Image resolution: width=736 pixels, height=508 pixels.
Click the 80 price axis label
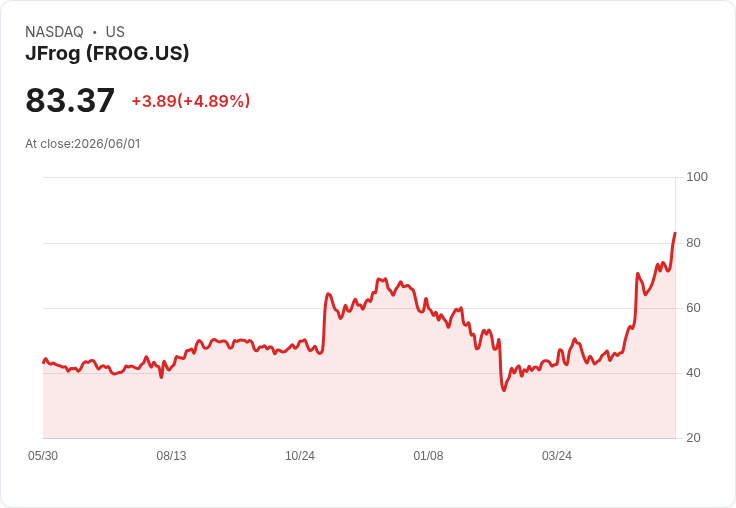point(693,243)
